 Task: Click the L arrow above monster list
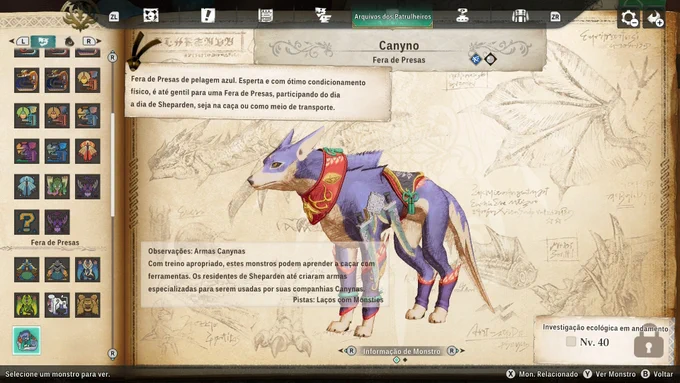pyautogui.click(x=20, y=42)
